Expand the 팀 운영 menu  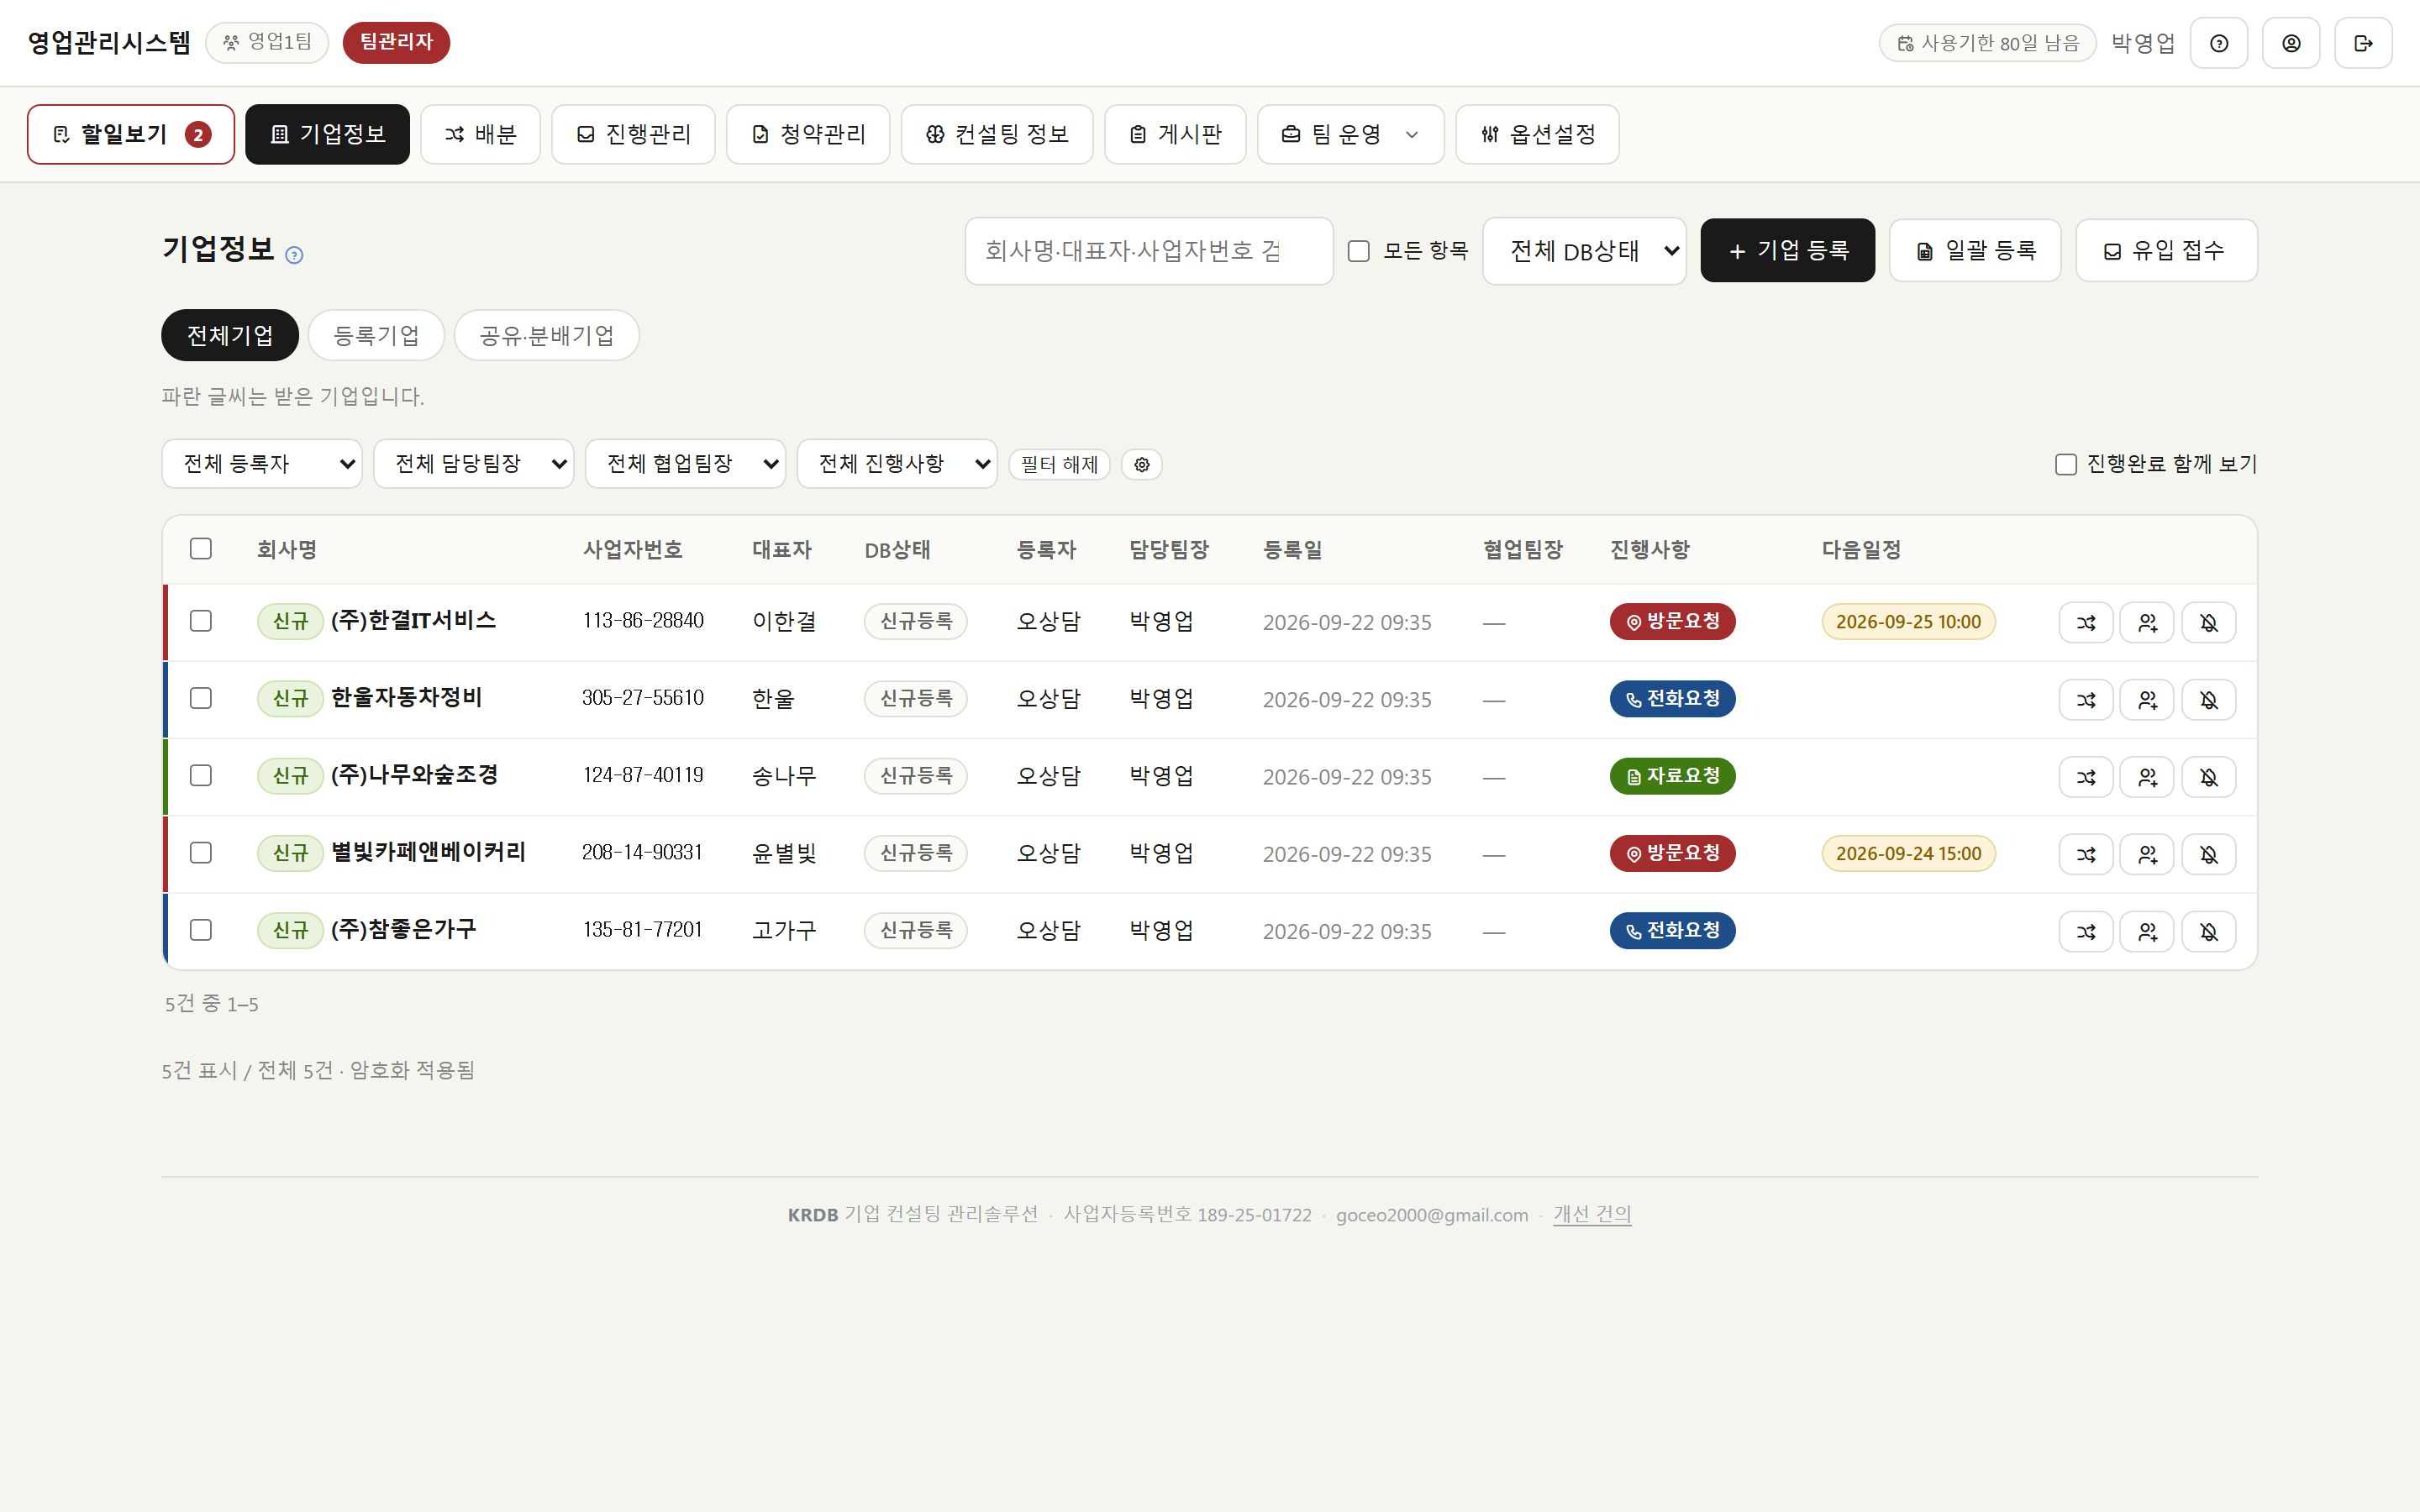click(x=1350, y=134)
